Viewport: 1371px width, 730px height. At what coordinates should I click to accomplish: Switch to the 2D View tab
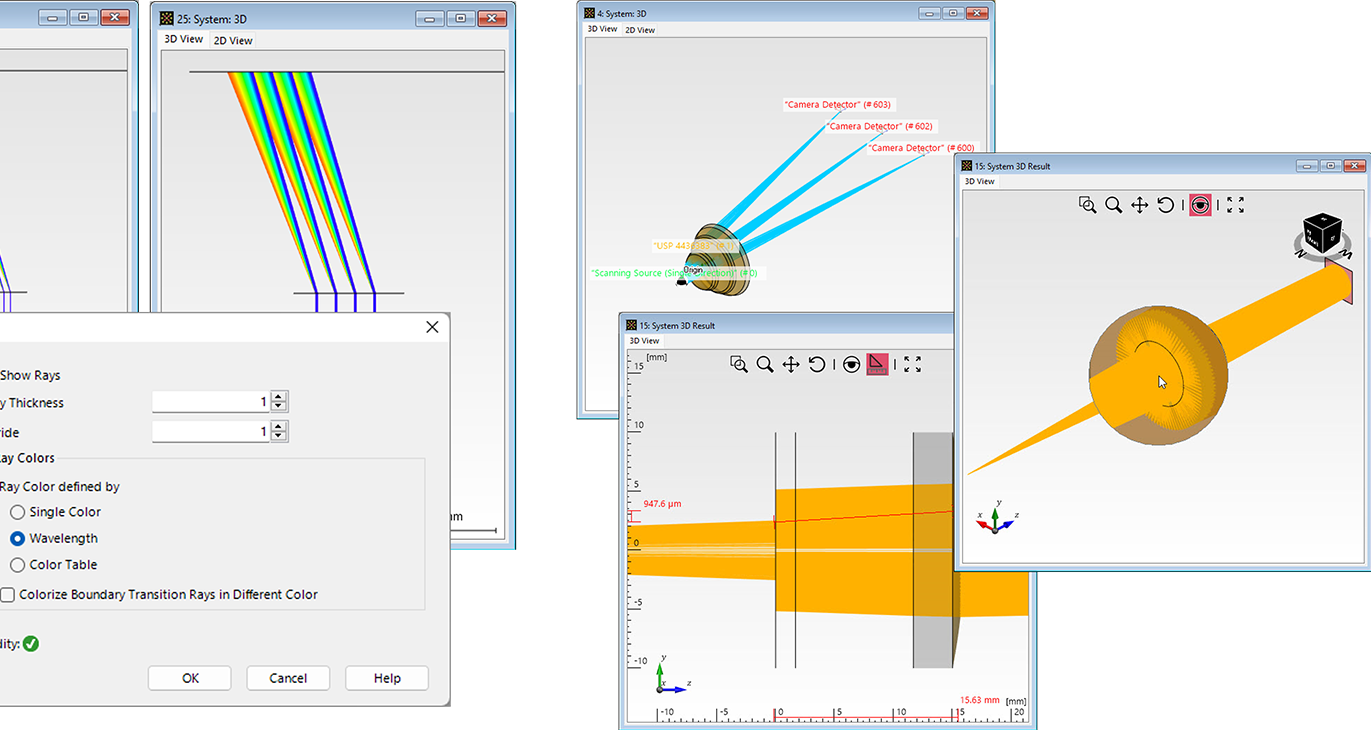(232, 39)
